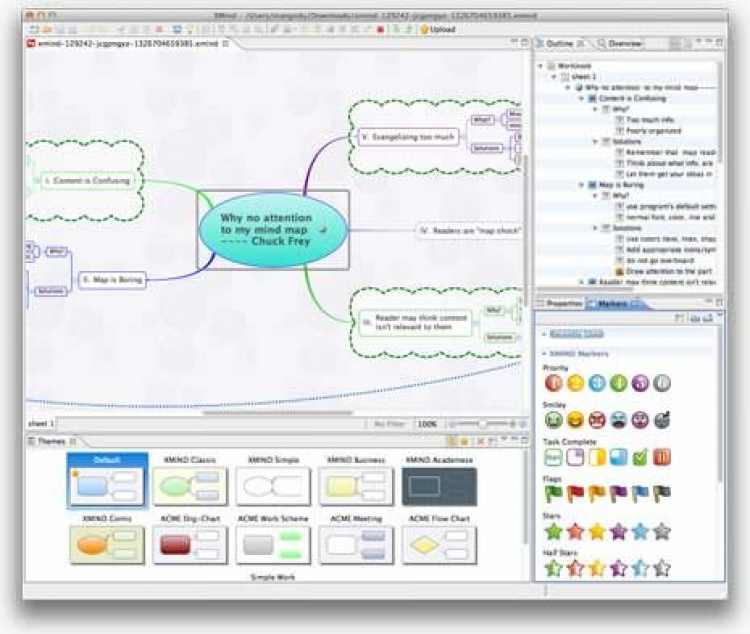This screenshot has width=750, height=634.
Task: Add the yellow laughing smiley marker
Action: click(x=575, y=420)
